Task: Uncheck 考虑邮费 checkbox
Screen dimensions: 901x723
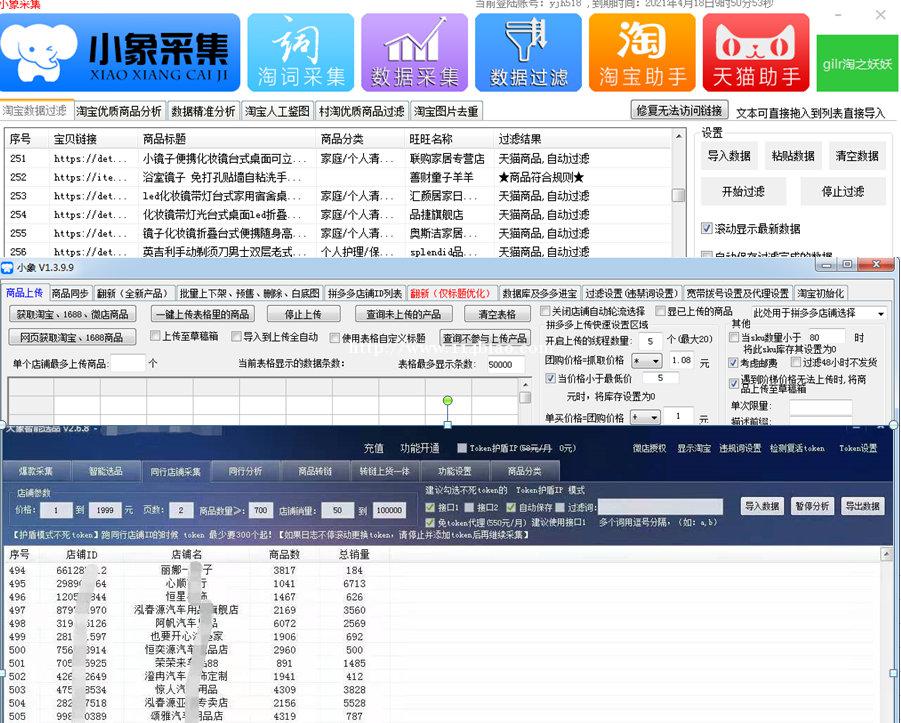Action: click(x=733, y=362)
